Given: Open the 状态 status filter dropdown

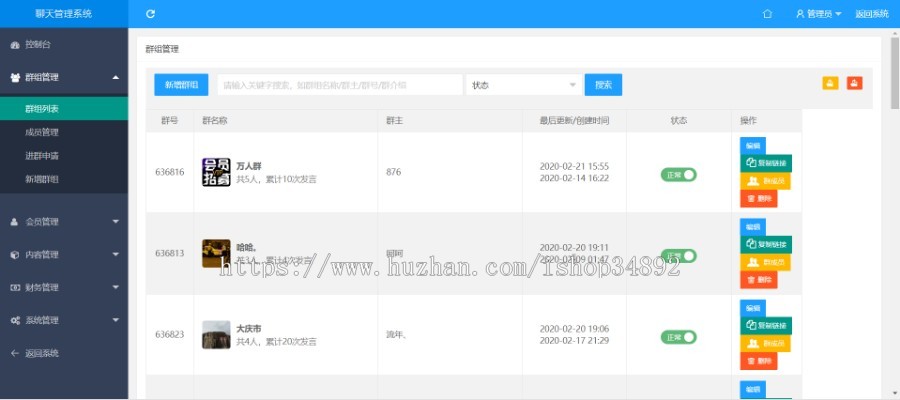Looking at the screenshot, I should point(523,85).
